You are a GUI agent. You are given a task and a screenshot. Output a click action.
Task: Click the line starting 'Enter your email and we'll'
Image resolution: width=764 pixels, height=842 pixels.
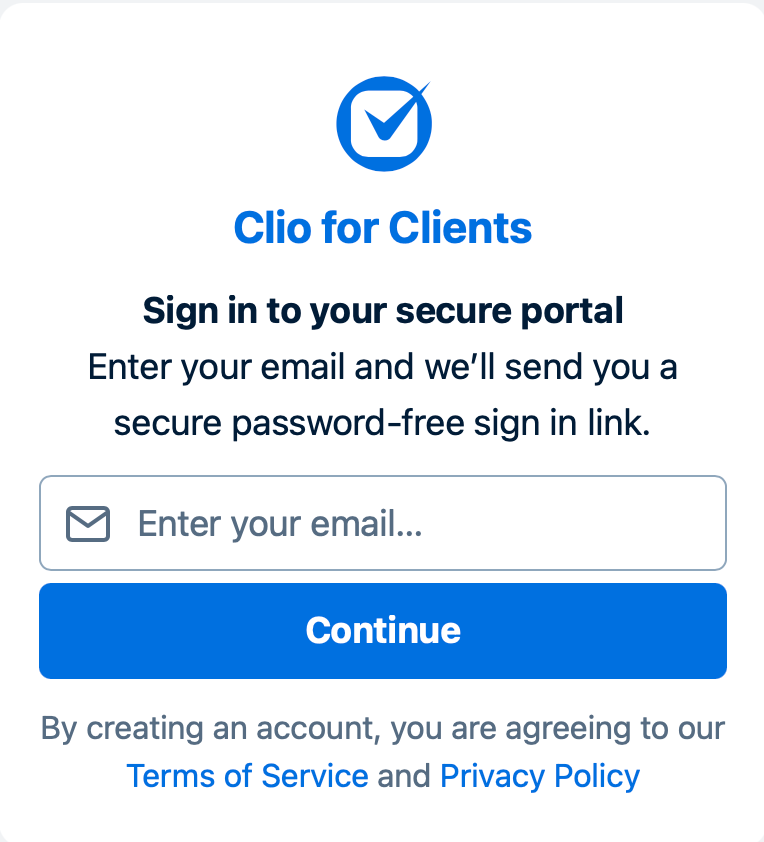click(x=383, y=368)
